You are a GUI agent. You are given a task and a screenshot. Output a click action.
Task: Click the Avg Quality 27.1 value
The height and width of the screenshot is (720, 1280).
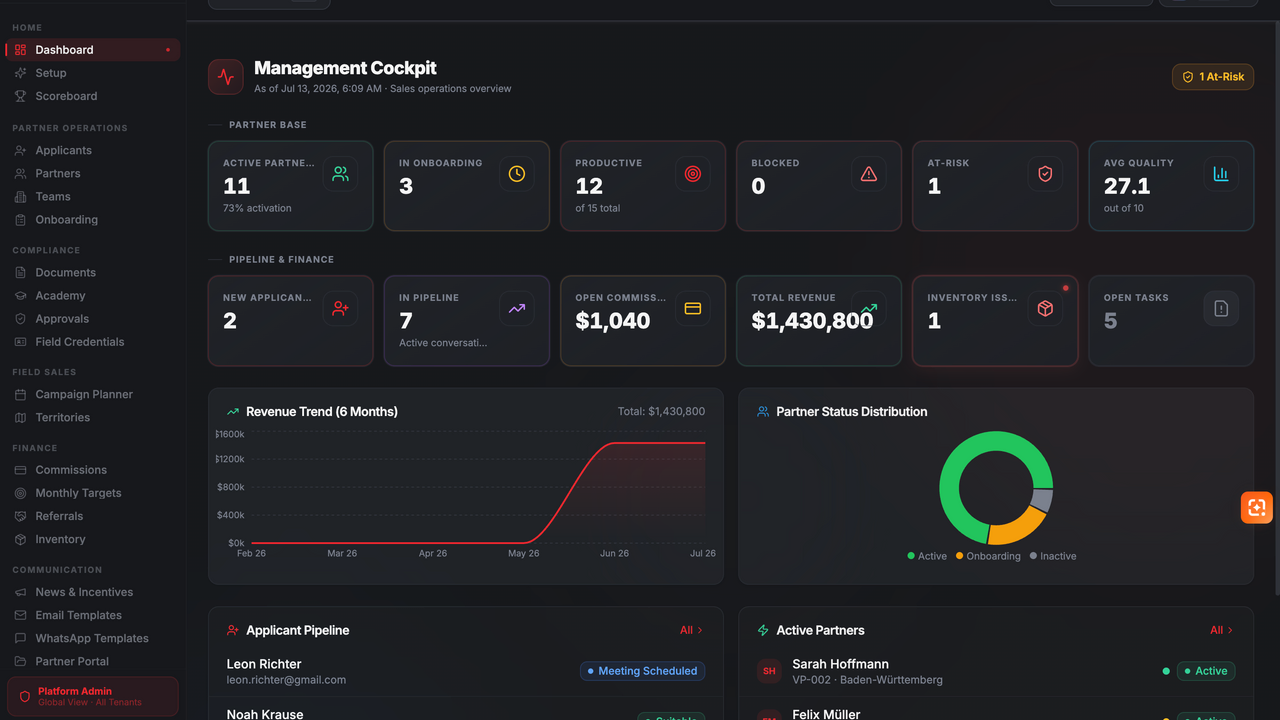[1127, 186]
